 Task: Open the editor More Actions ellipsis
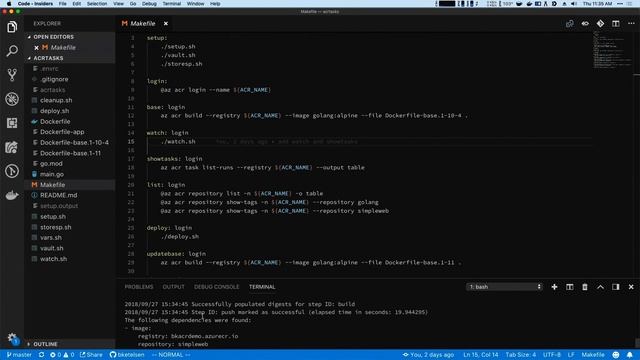[x=631, y=24]
